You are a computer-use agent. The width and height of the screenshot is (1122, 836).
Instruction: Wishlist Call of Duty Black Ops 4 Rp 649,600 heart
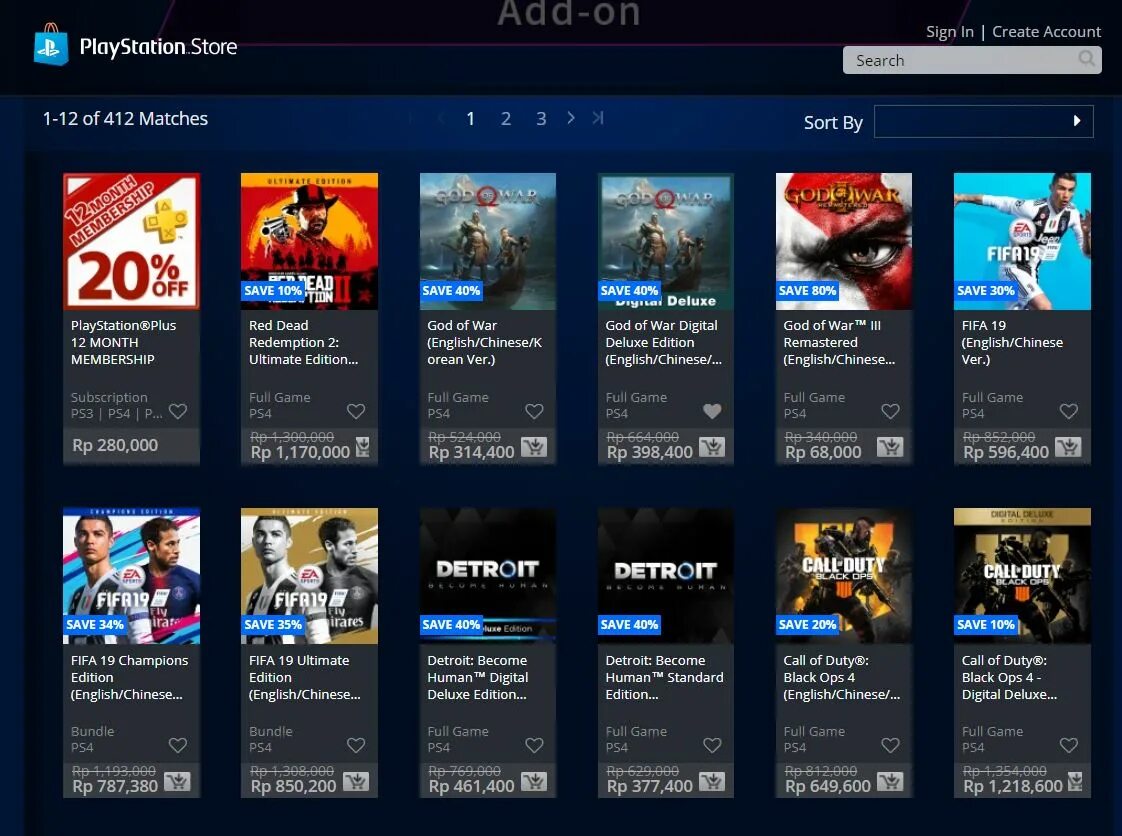(890, 745)
